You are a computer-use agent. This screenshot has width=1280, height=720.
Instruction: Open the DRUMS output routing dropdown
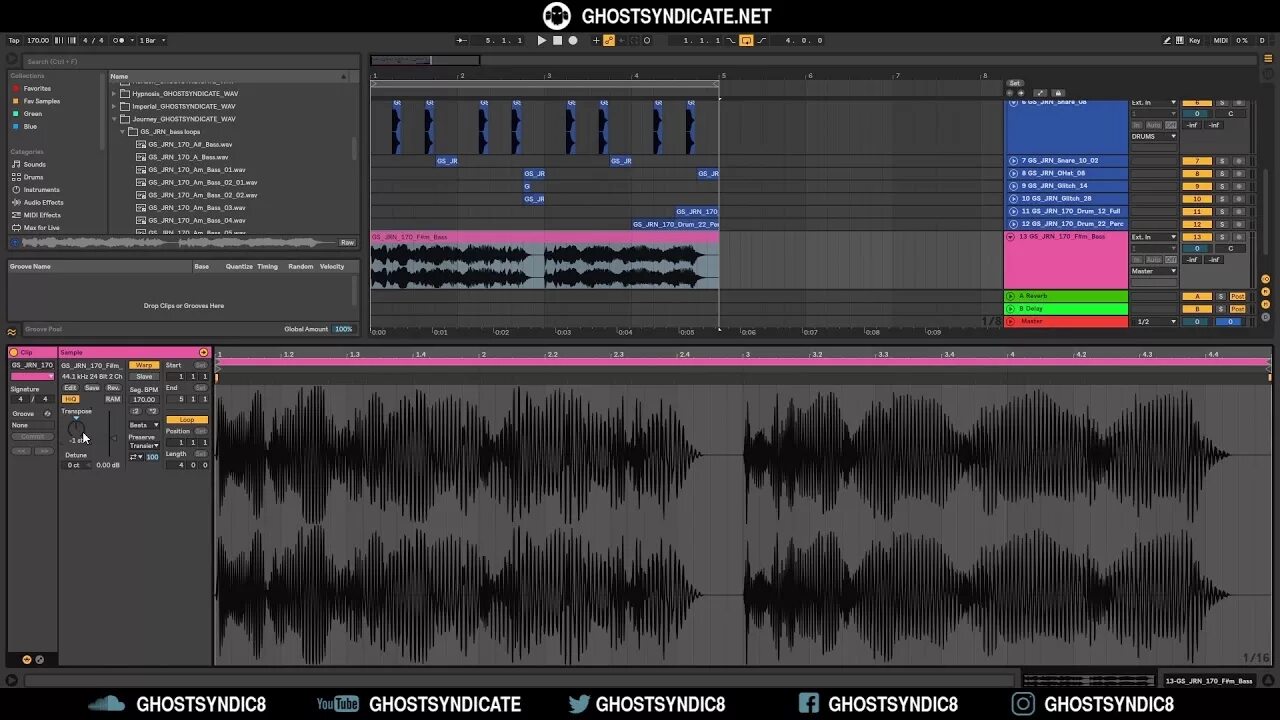pos(1155,136)
